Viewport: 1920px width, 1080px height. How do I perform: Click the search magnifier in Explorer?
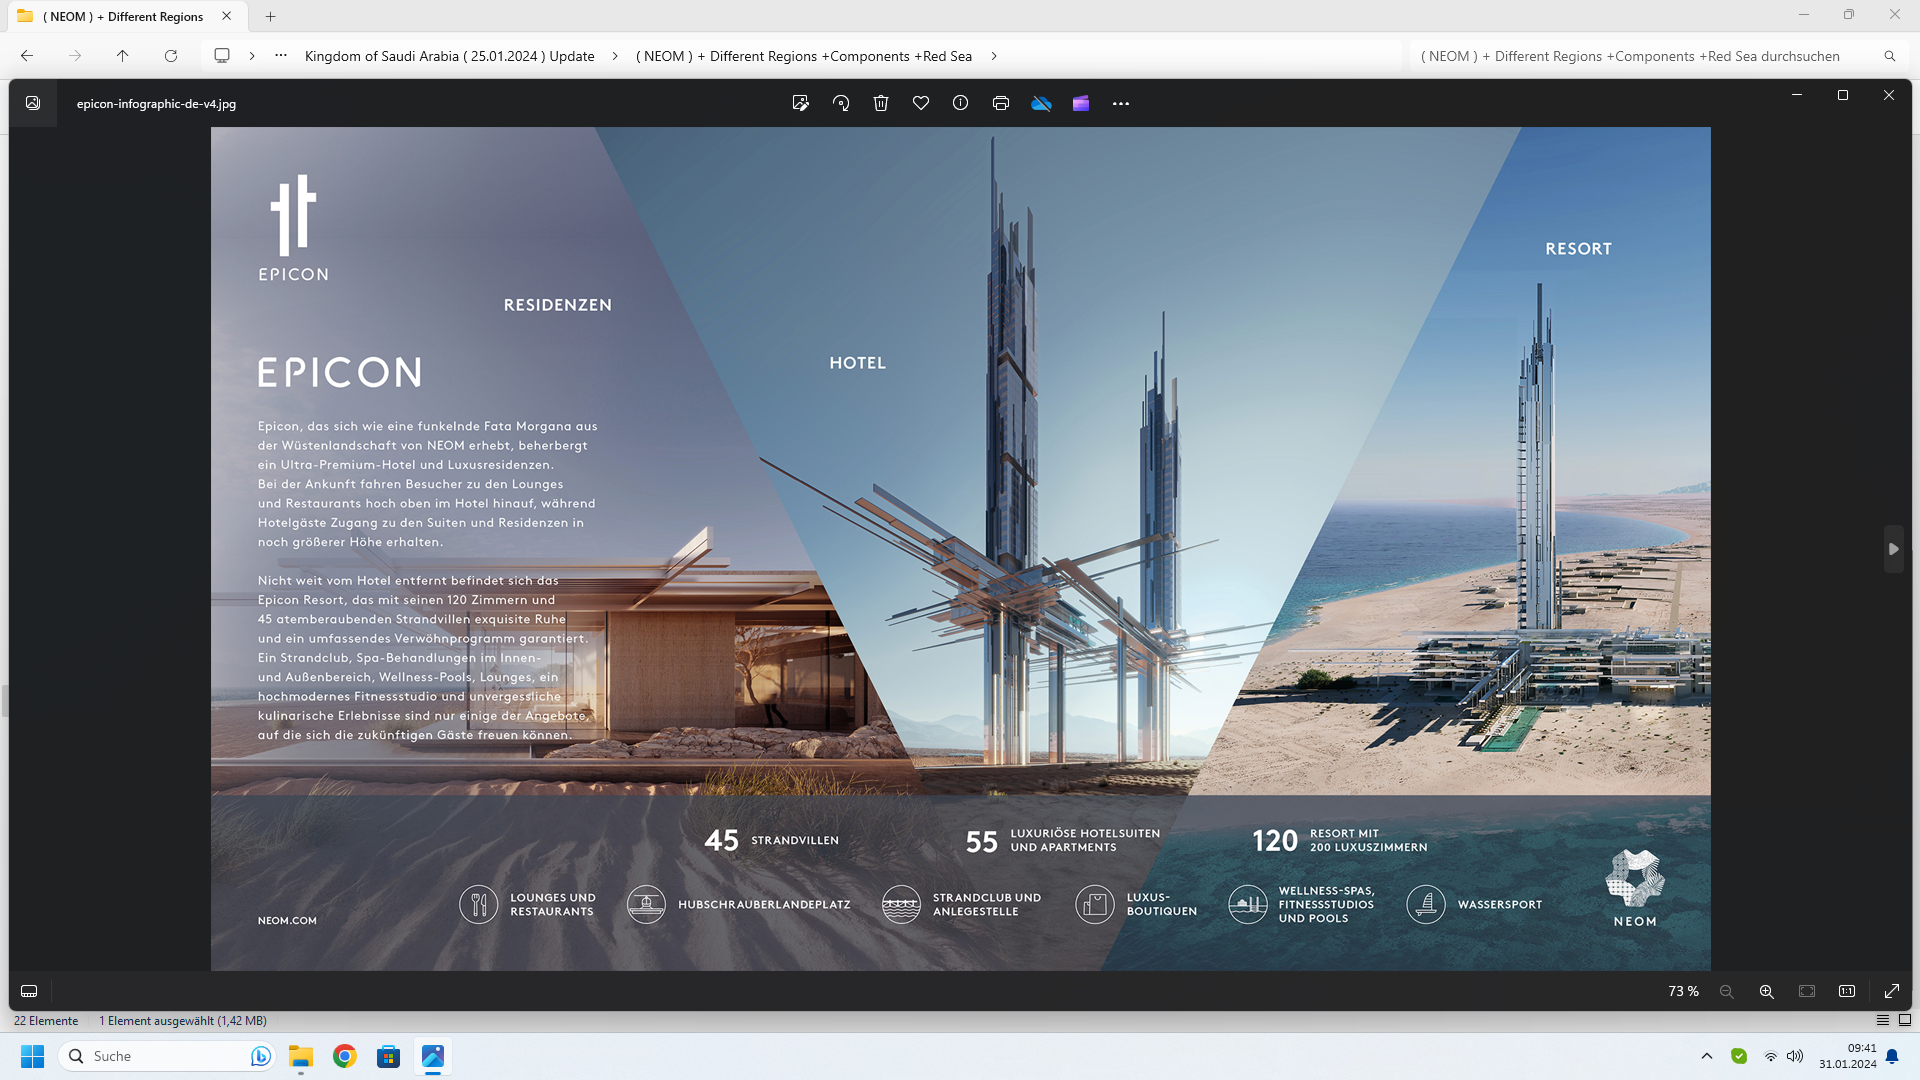pyautogui.click(x=1890, y=56)
